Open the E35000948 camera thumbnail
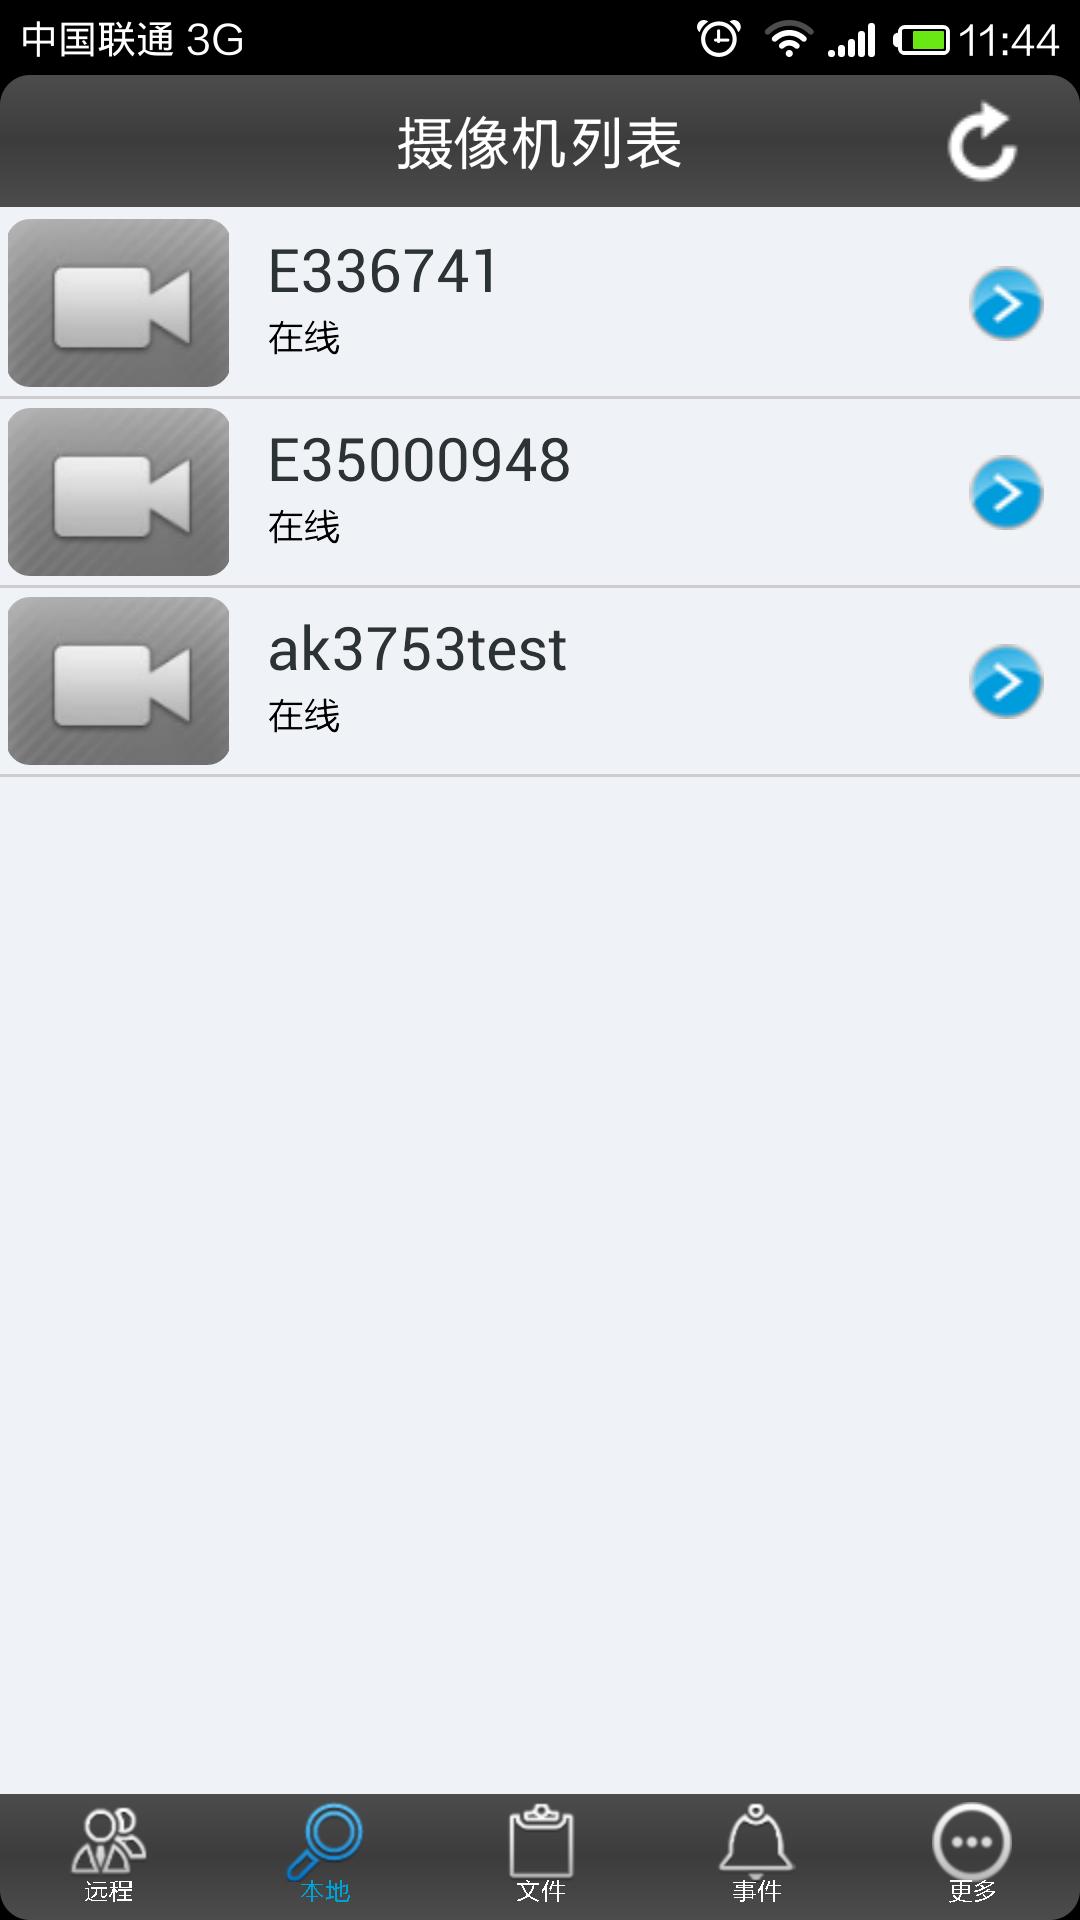 tap(119, 492)
